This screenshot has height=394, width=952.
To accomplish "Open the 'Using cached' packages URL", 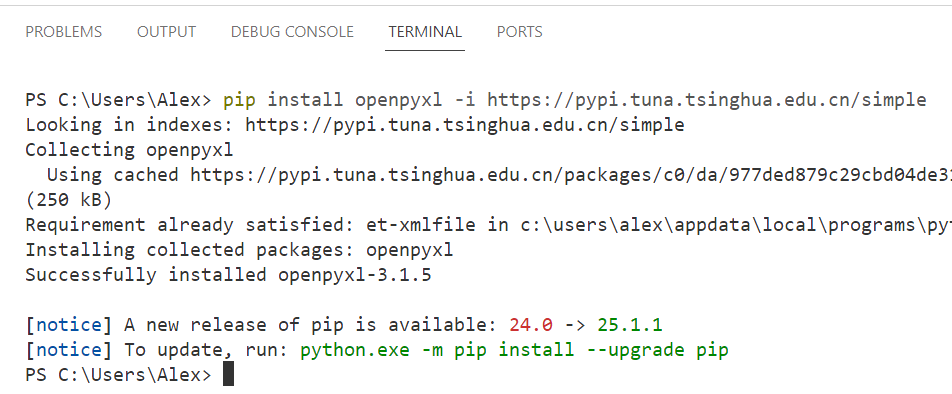I will (571, 175).
